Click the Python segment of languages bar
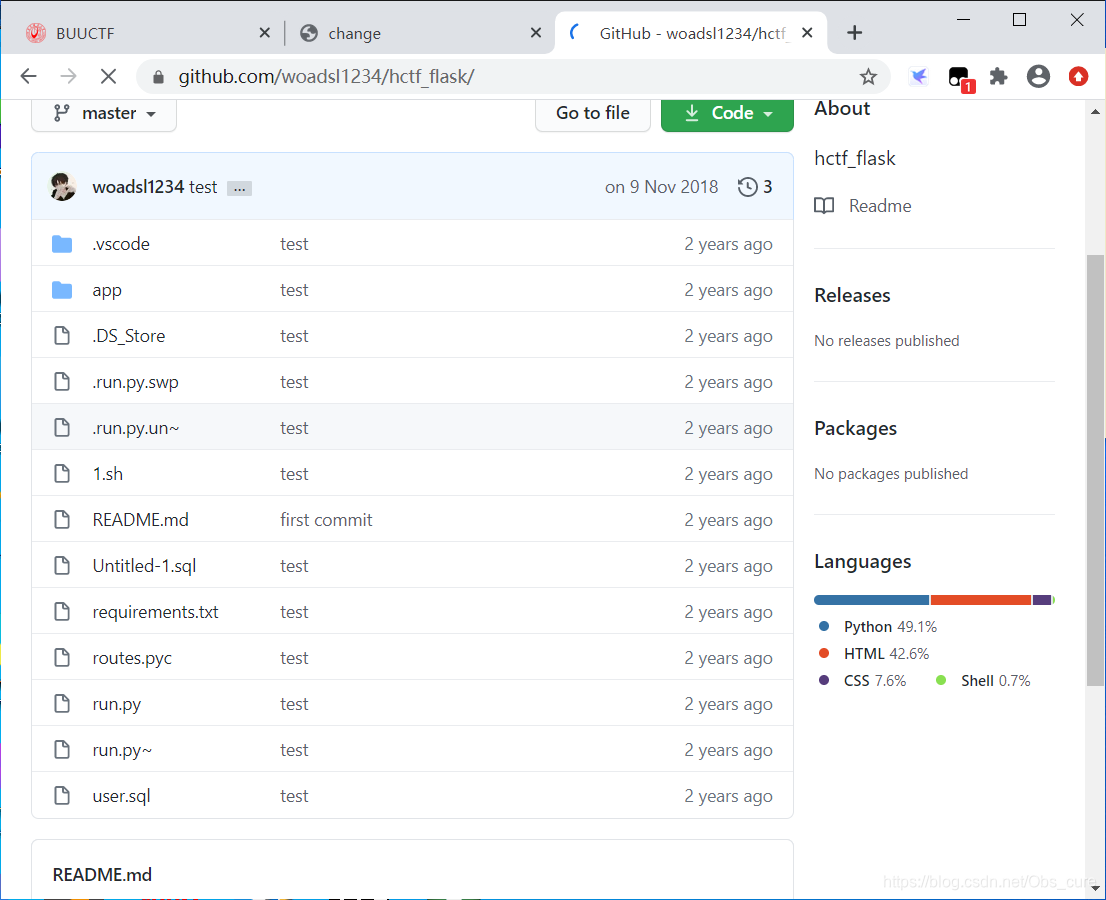 pyautogui.click(x=871, y=600)
